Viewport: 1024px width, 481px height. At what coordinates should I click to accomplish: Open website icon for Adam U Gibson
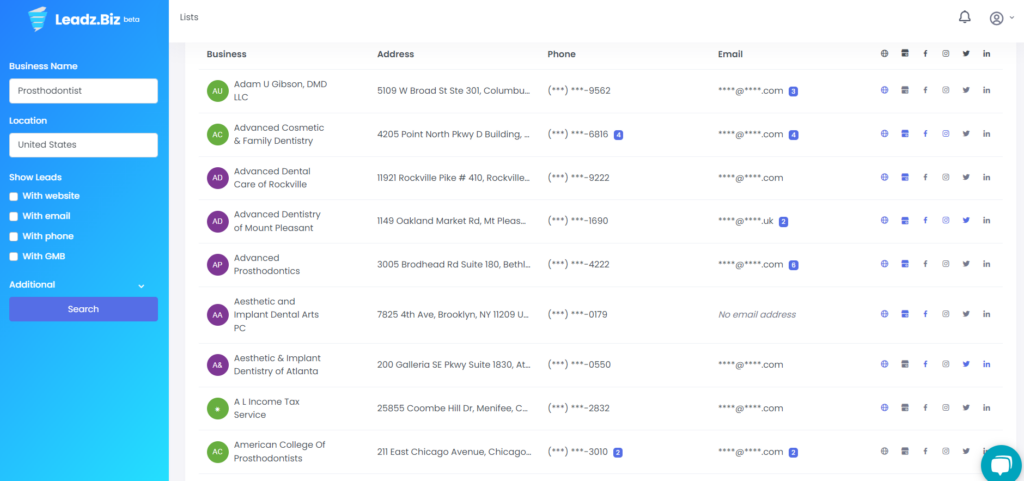[884, 90]
